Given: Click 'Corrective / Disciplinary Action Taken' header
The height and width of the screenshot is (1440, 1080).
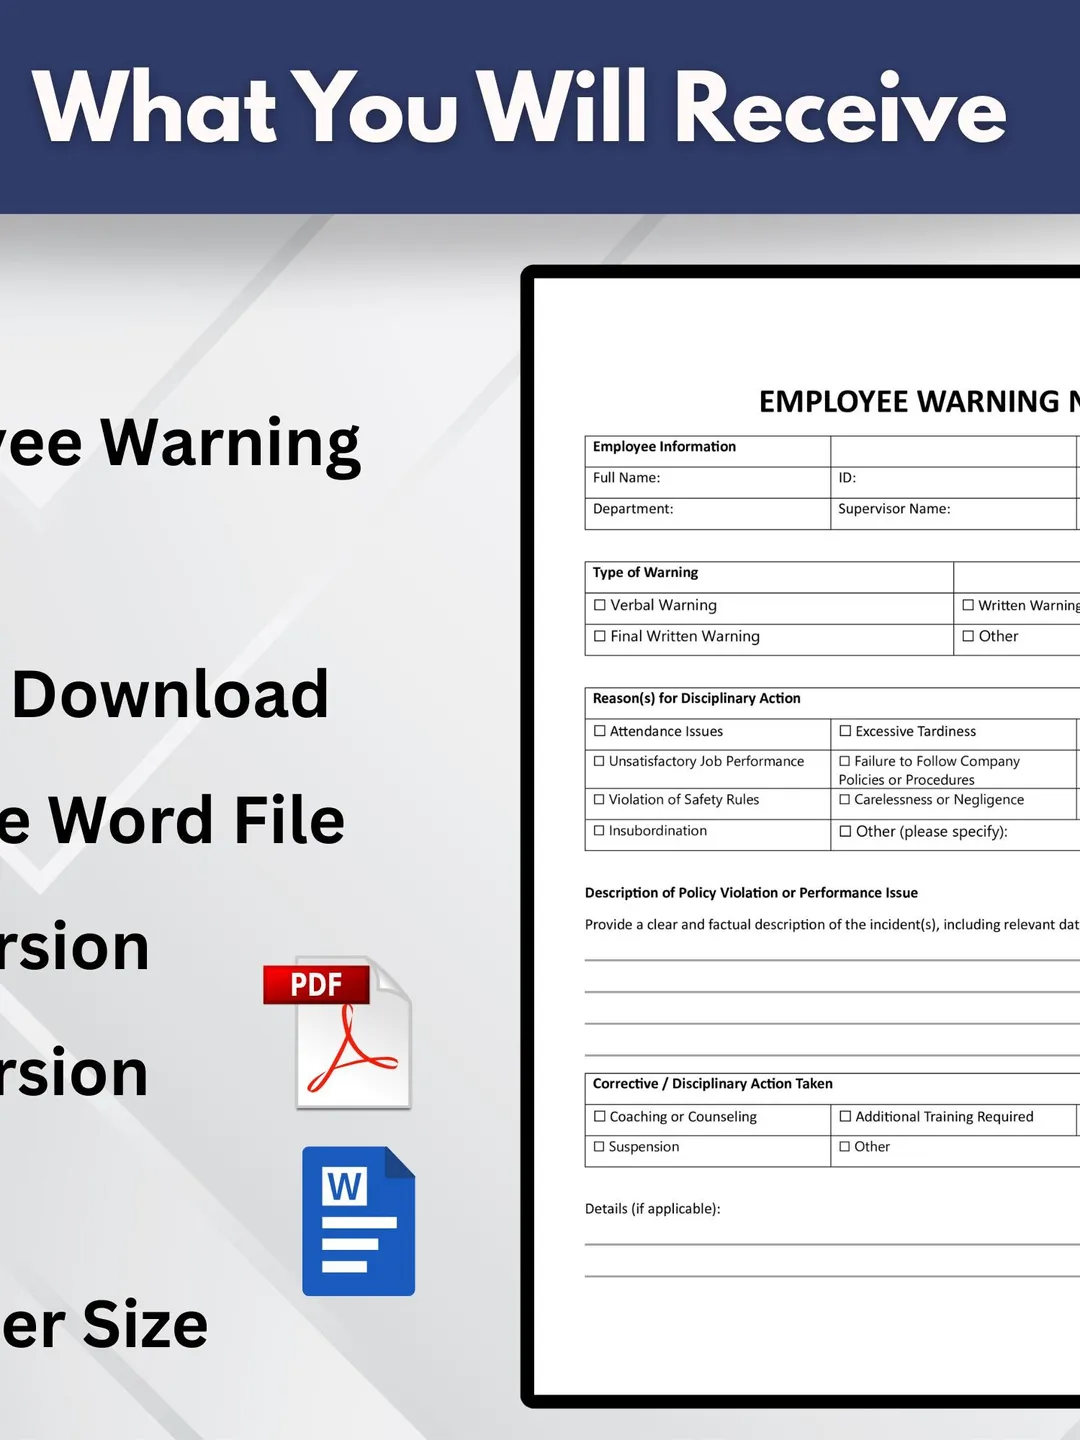Looking at the screenshot, I should [x=712, y=1084].
